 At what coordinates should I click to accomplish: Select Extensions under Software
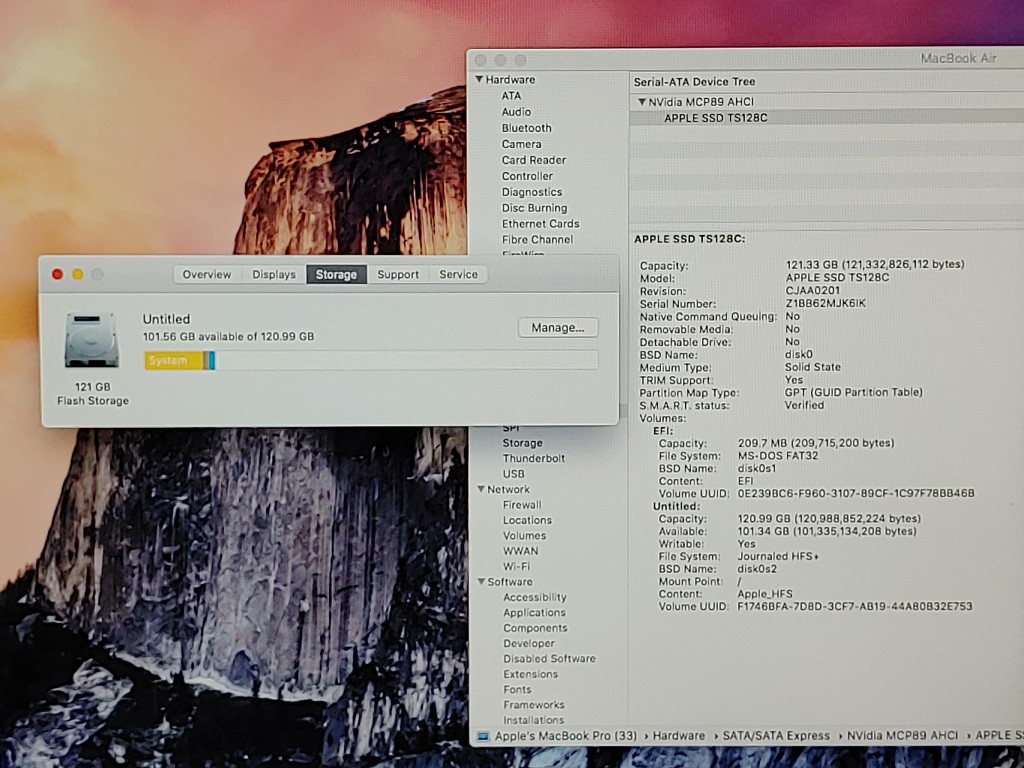(530, 674)
